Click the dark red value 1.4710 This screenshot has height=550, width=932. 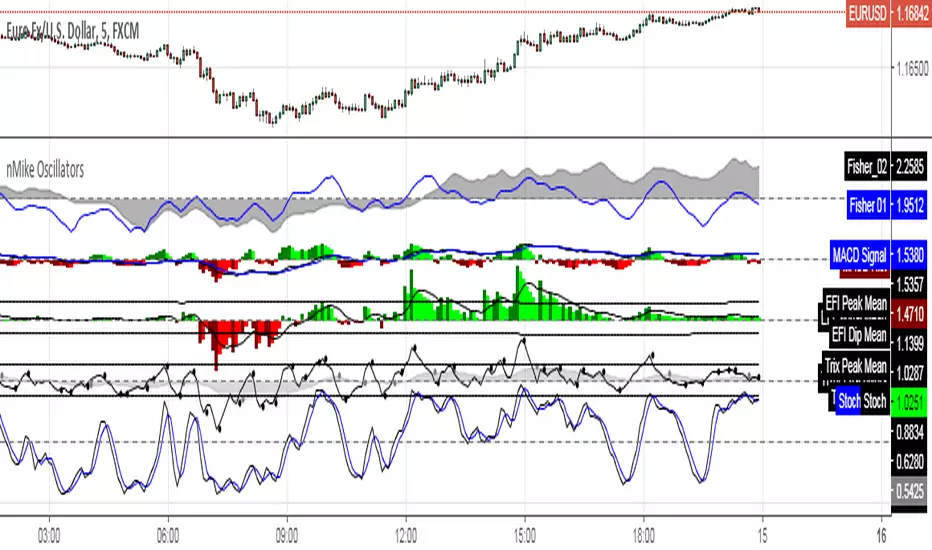(x=909, y=313)
